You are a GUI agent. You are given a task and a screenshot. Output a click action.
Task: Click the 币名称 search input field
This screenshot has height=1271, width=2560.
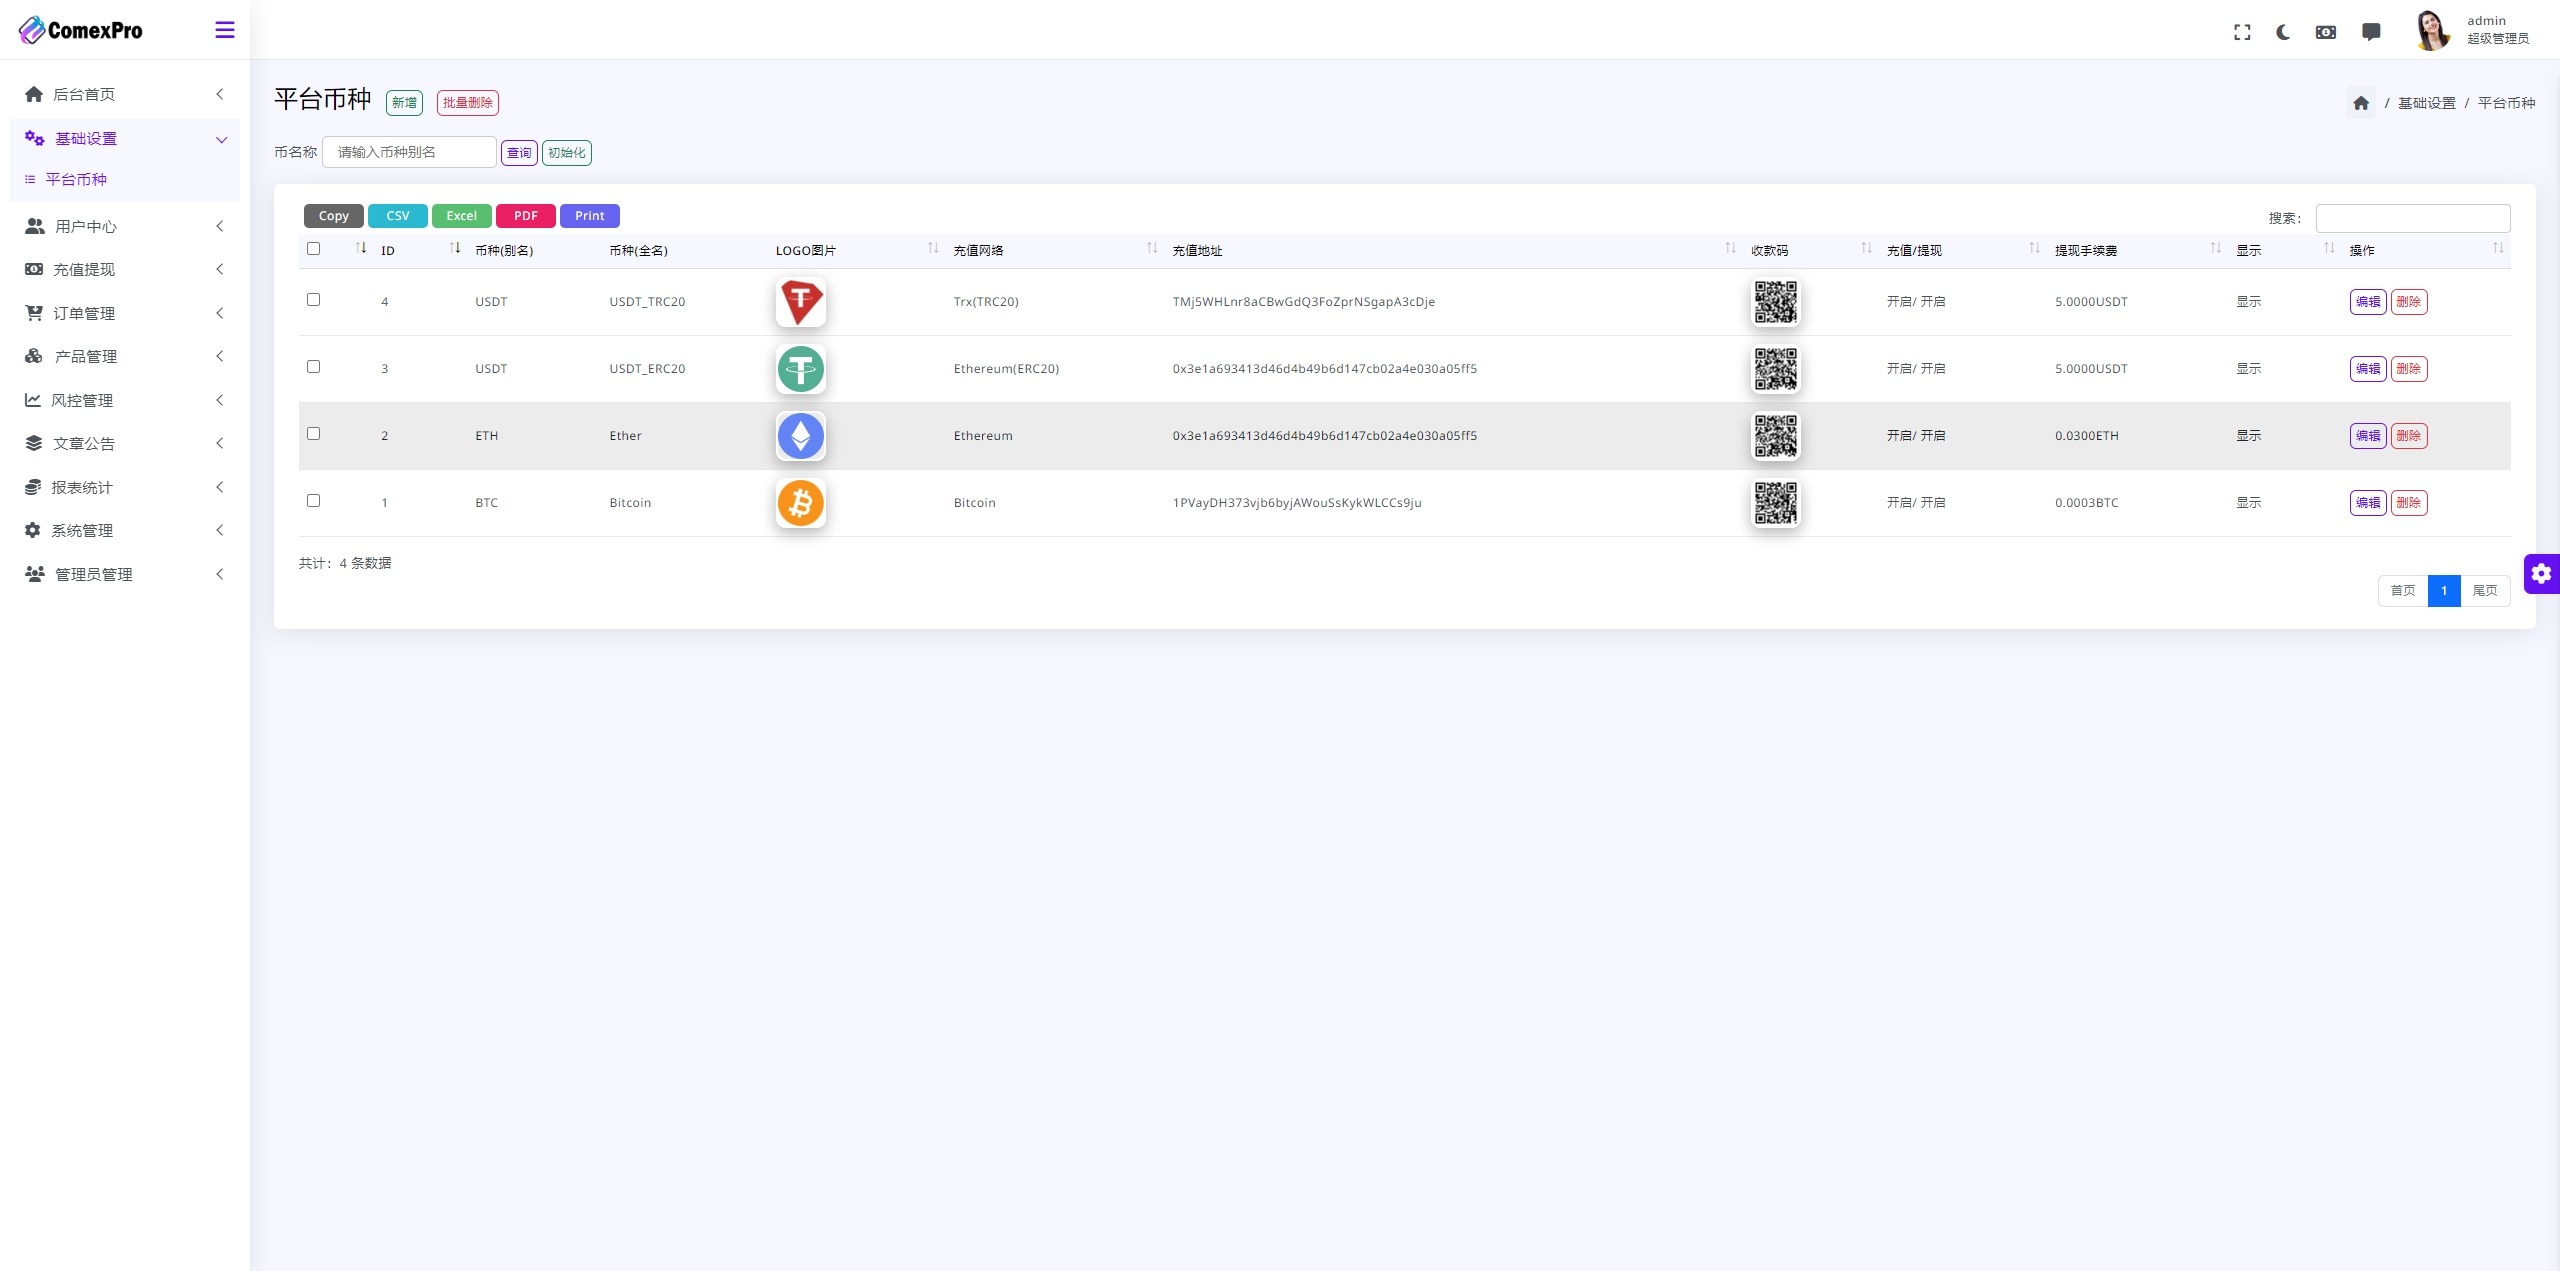coord(413,152)
